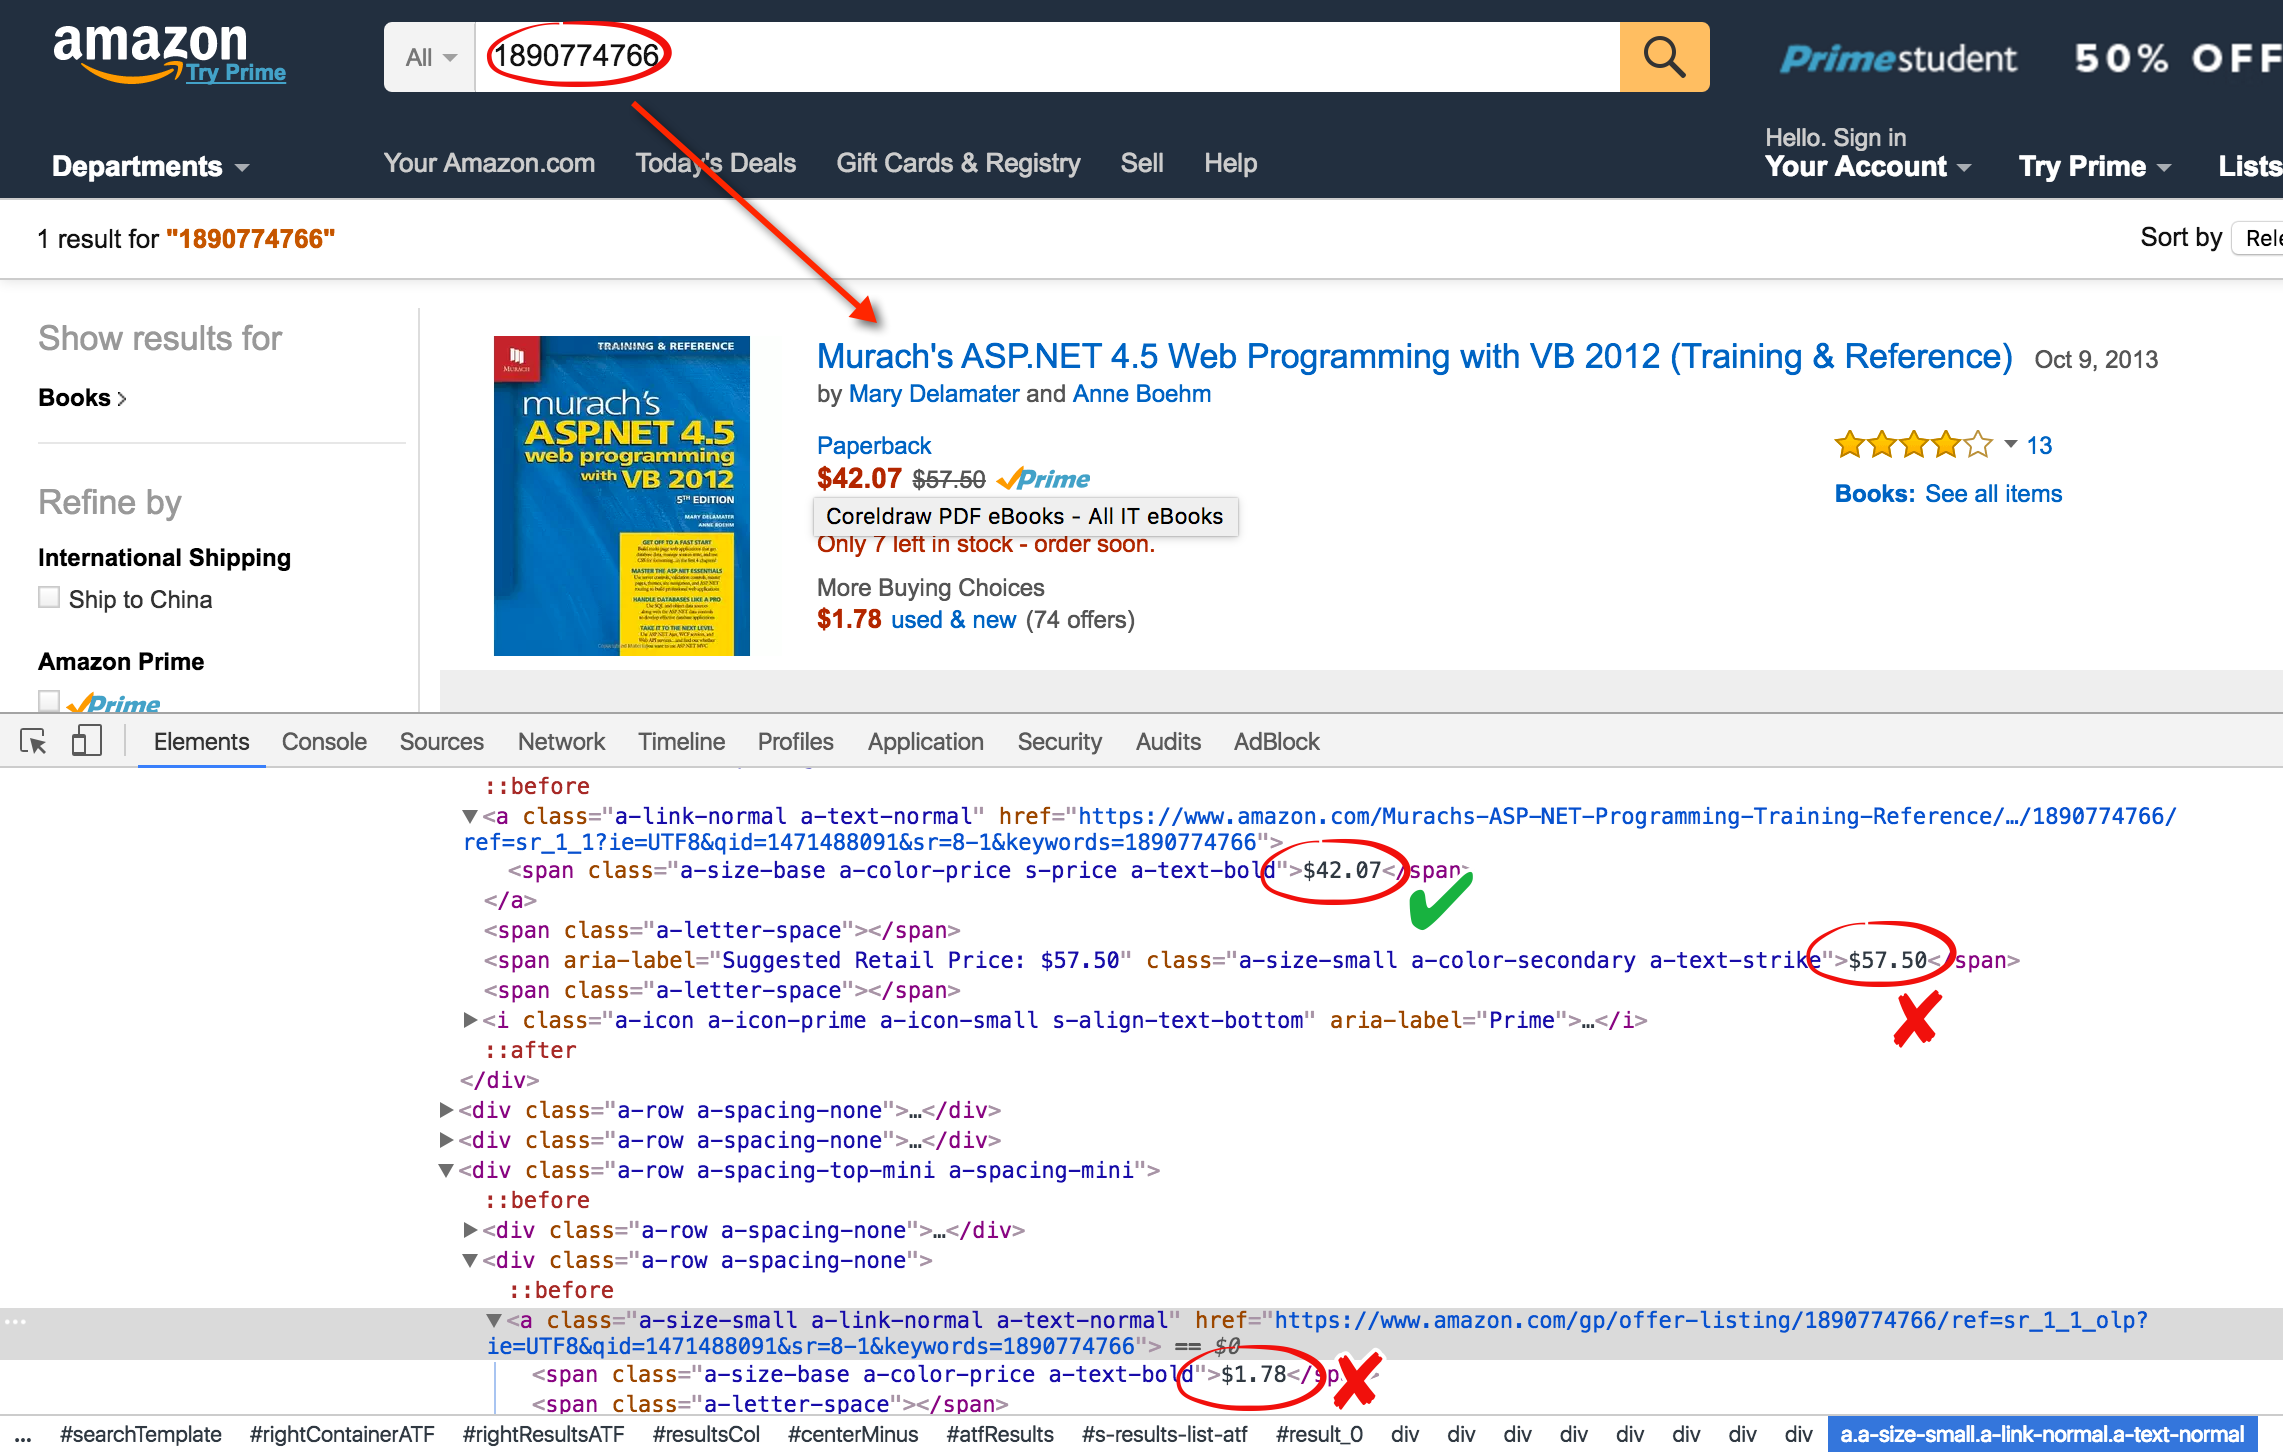The image size is (2283, 1452).
Task: Select #result_0 breadcrumb
Action: pyautogui.click(x=1319, y=1435)
